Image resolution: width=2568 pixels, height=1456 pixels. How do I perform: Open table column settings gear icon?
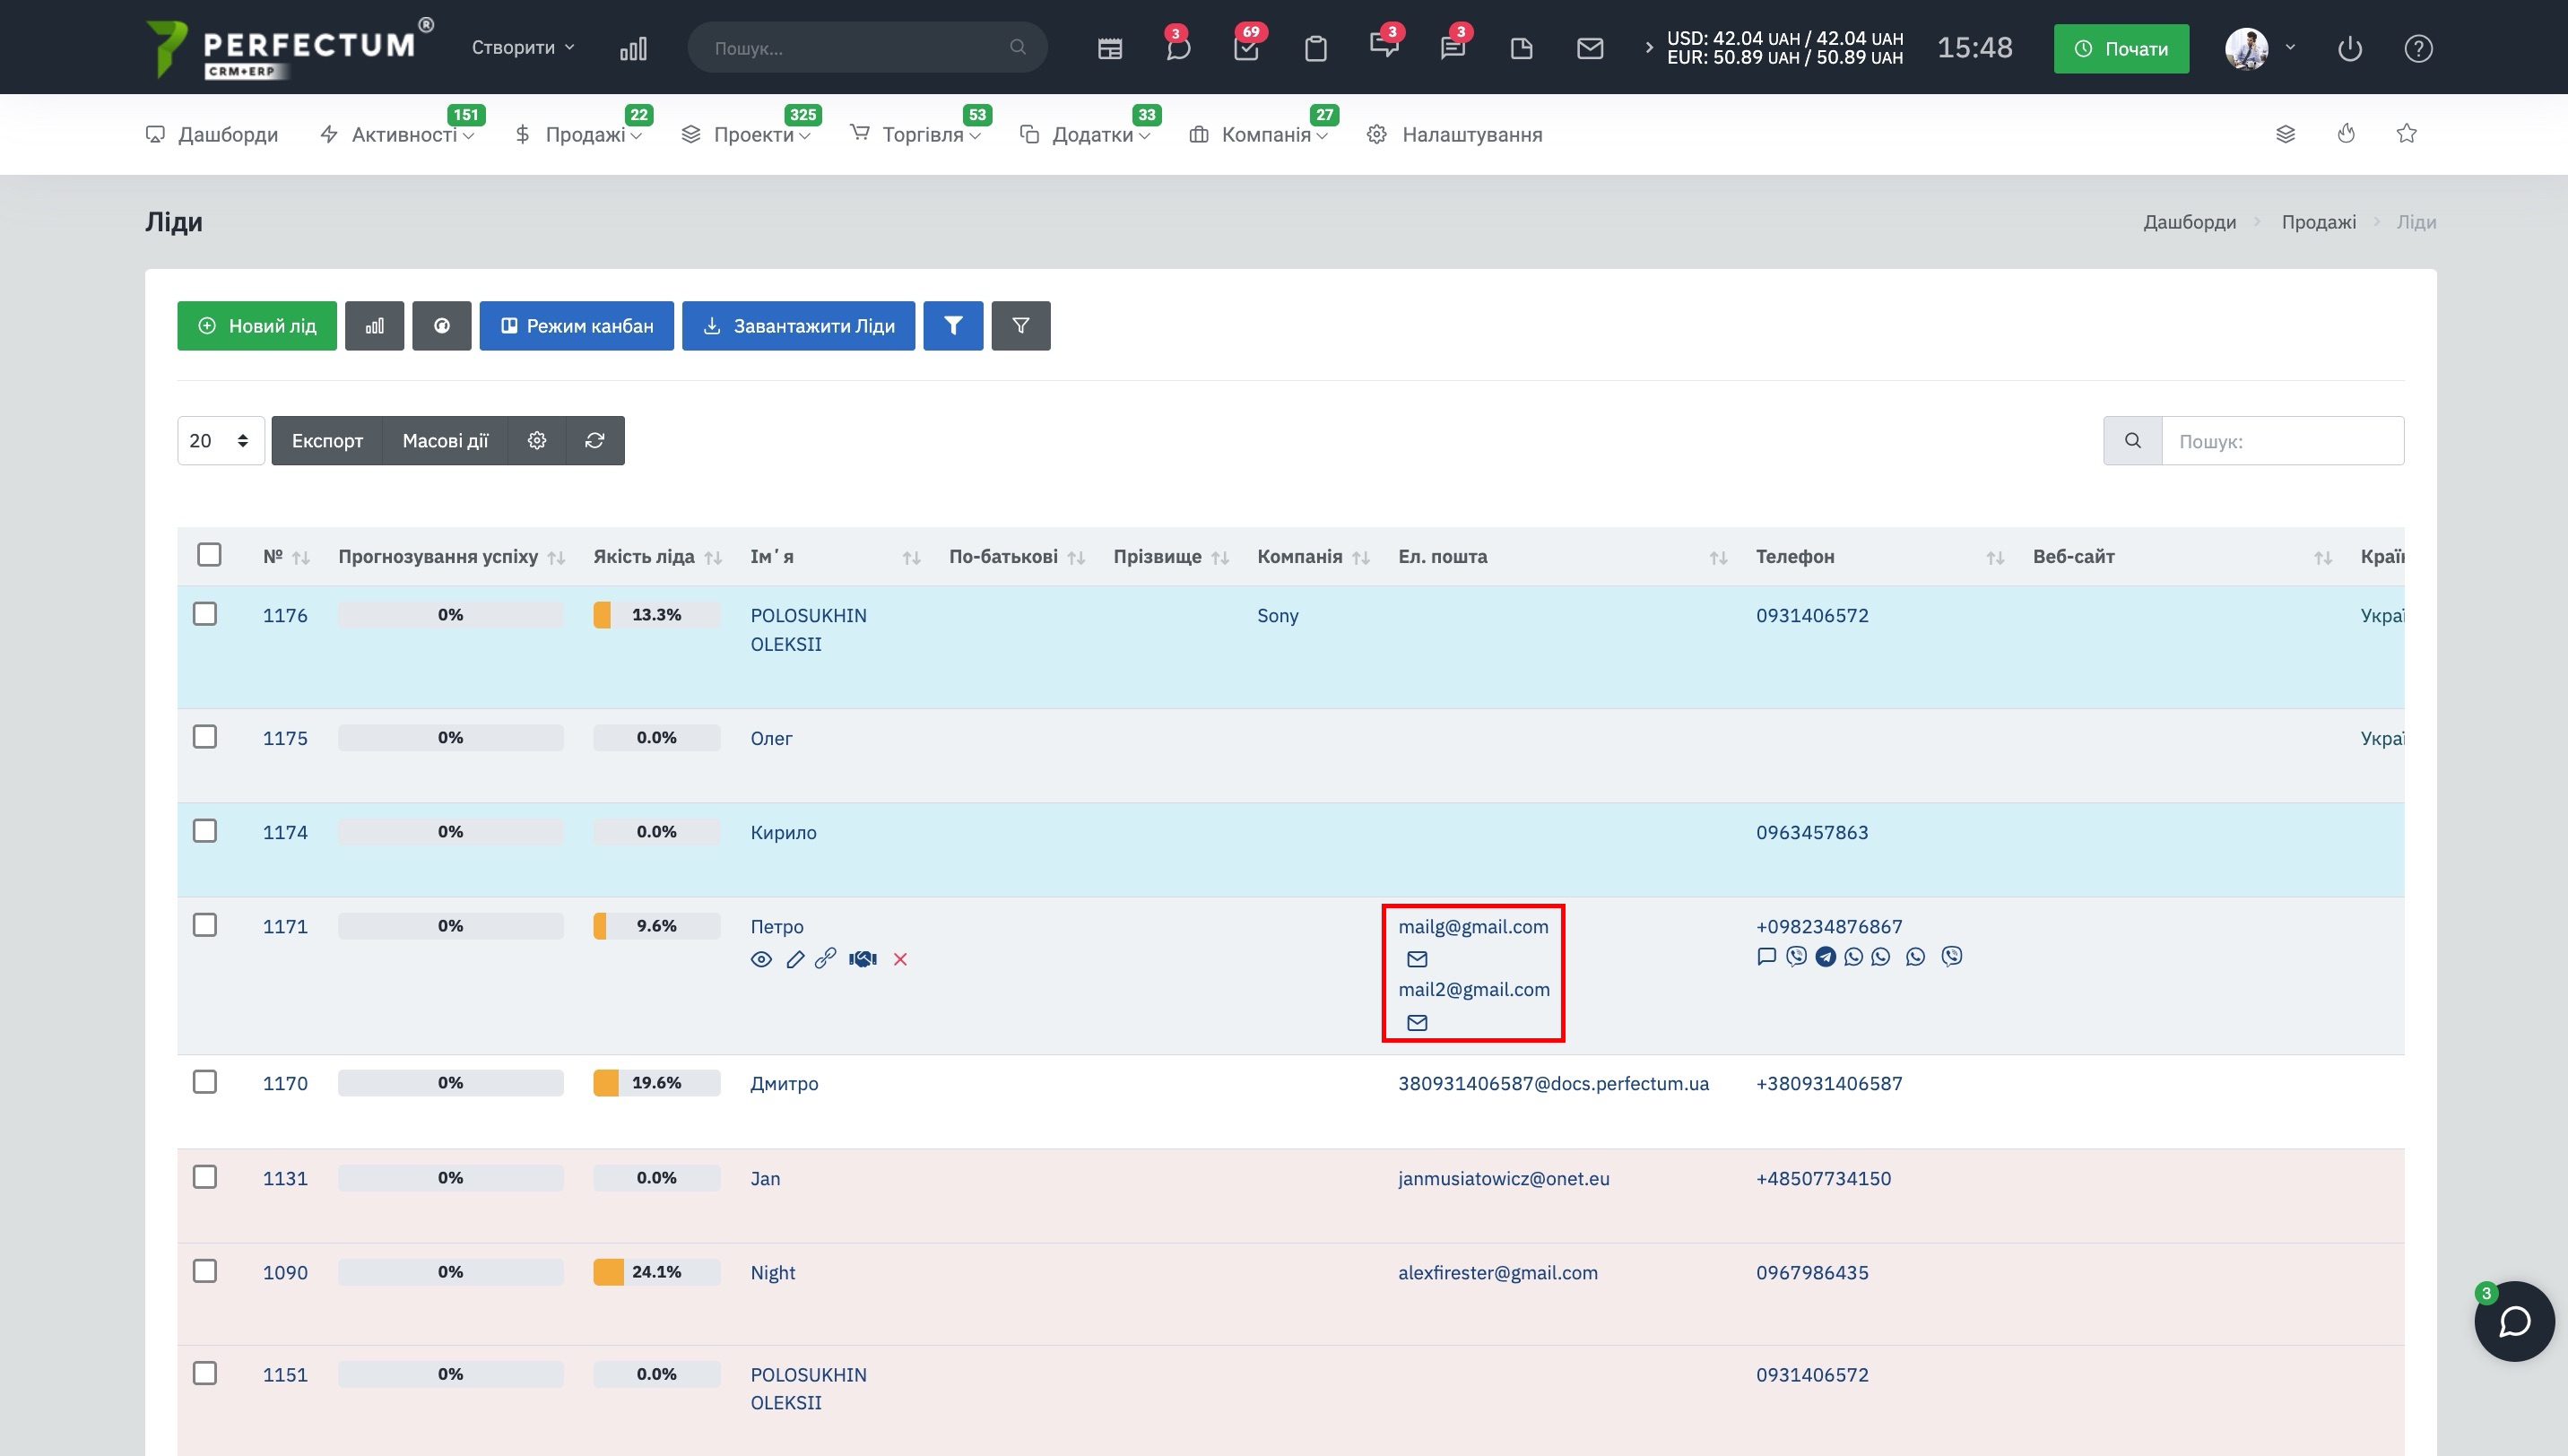click(x=537, y=441)
